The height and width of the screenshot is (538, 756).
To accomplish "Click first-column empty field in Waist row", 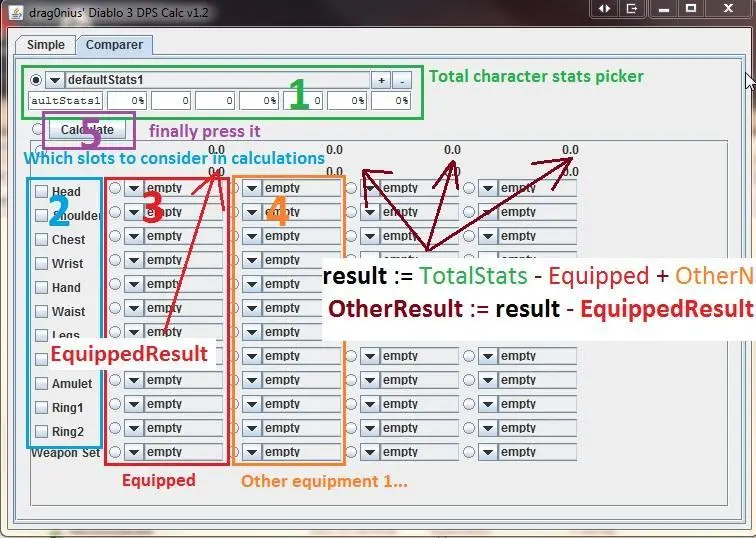I will pyautogui.click(x=183, y=308).
